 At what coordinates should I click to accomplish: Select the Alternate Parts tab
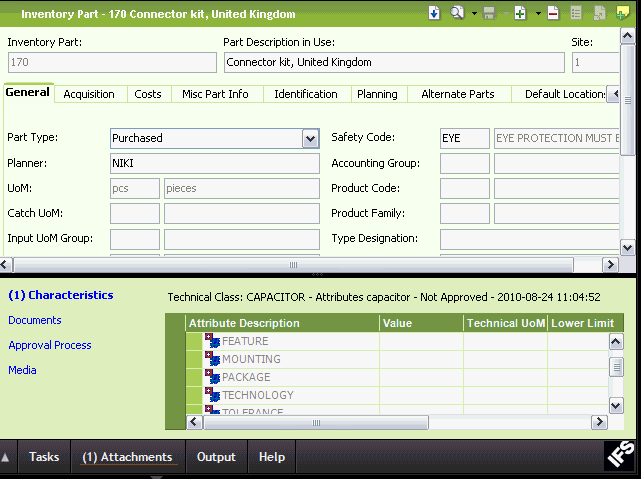pyautogui.click(x=458, y=94)
